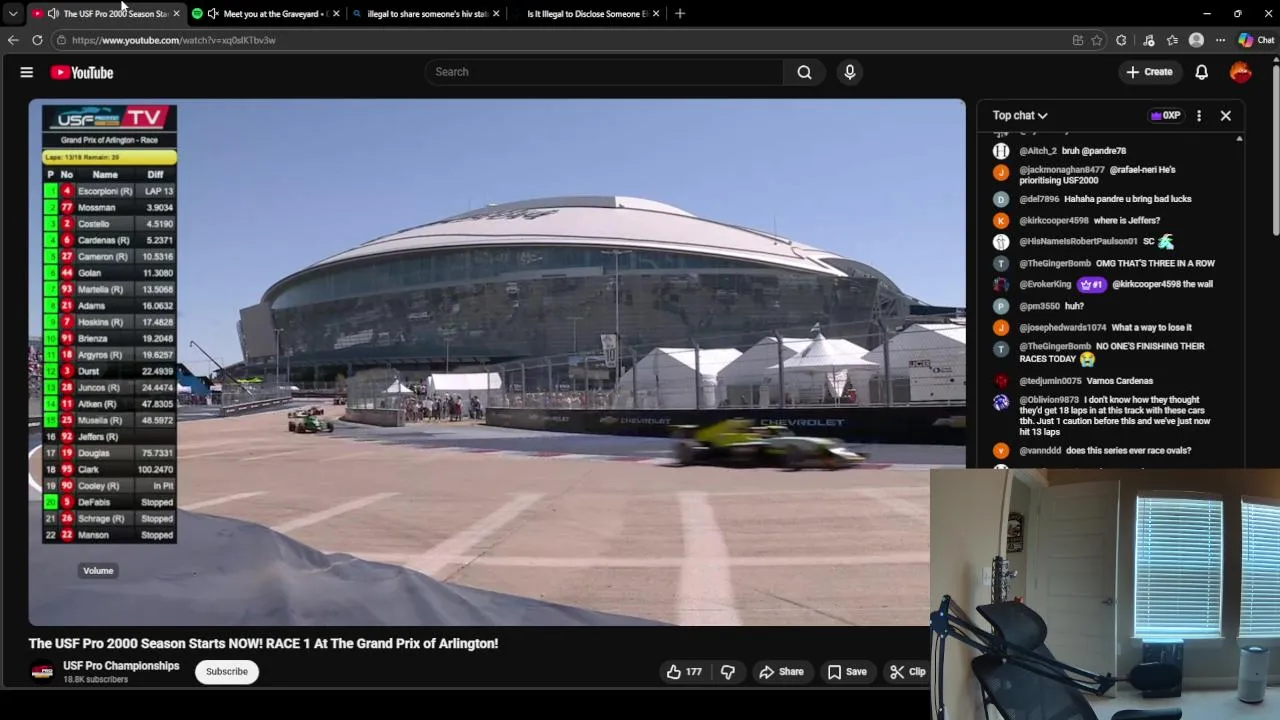Viewport: 1280px width, 720px height.
Task: Open @jackmonaghan8477 chat author name
Action: [x=1062, y=170]
